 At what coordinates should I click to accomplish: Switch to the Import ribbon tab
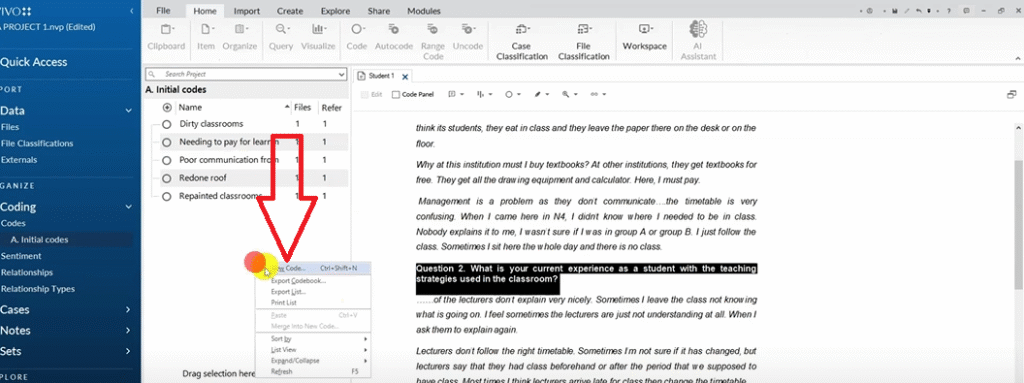[x=247, y=11]
